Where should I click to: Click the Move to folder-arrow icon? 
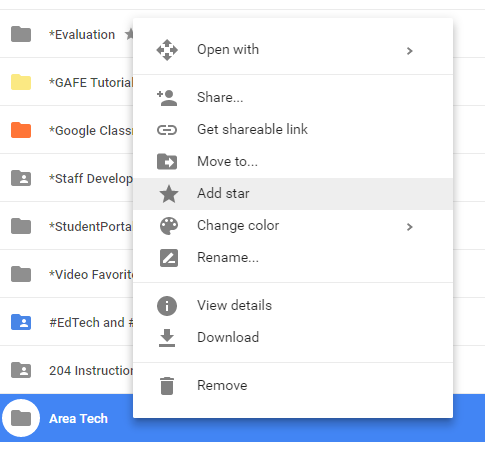tap(167, 162)
